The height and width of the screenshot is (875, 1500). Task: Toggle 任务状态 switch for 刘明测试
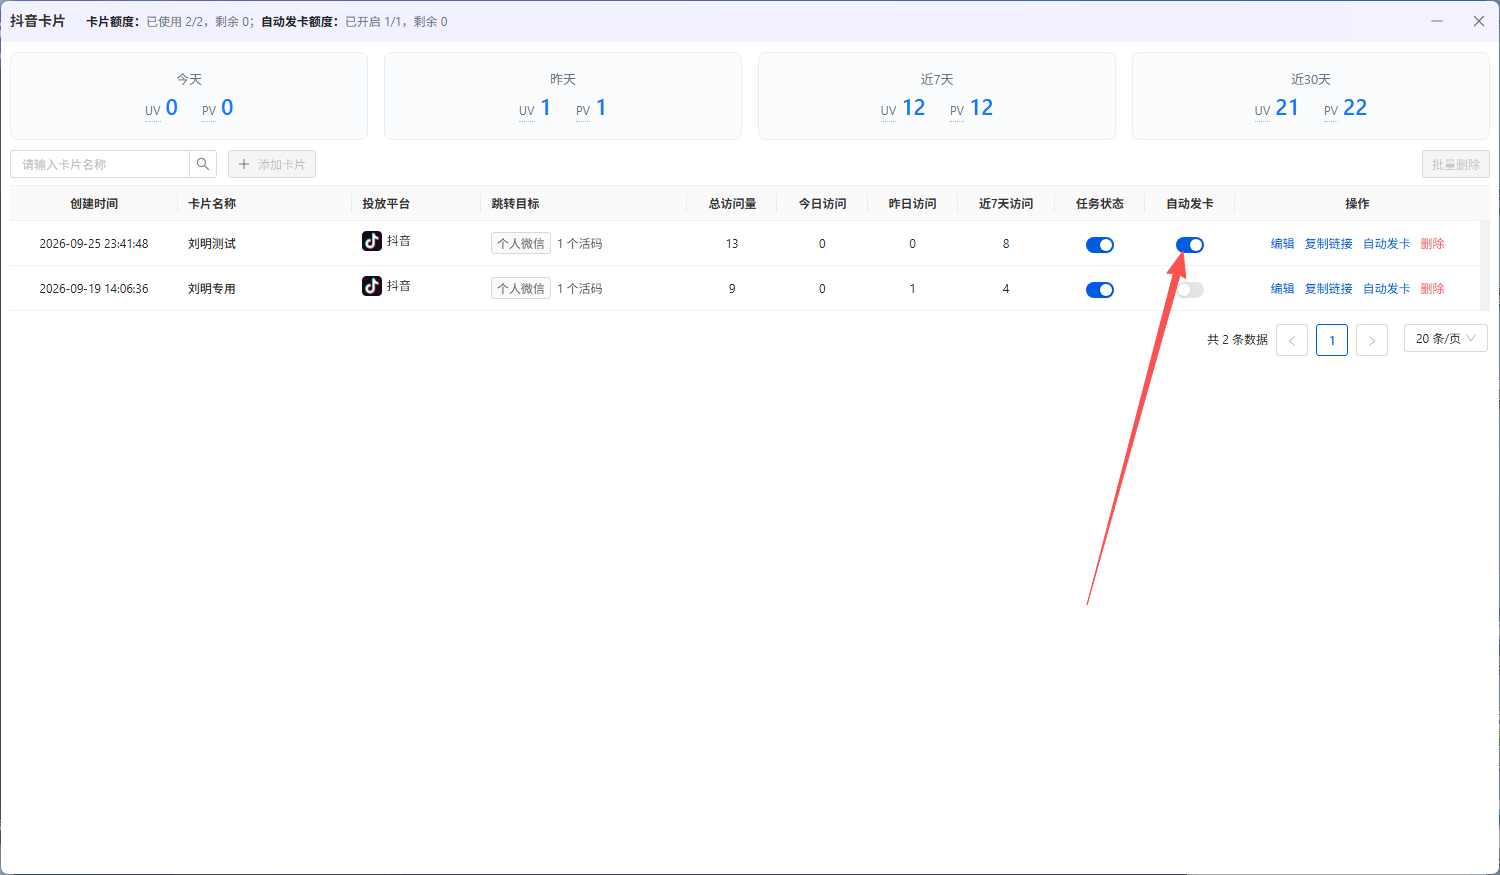(x=1100, y=245)
